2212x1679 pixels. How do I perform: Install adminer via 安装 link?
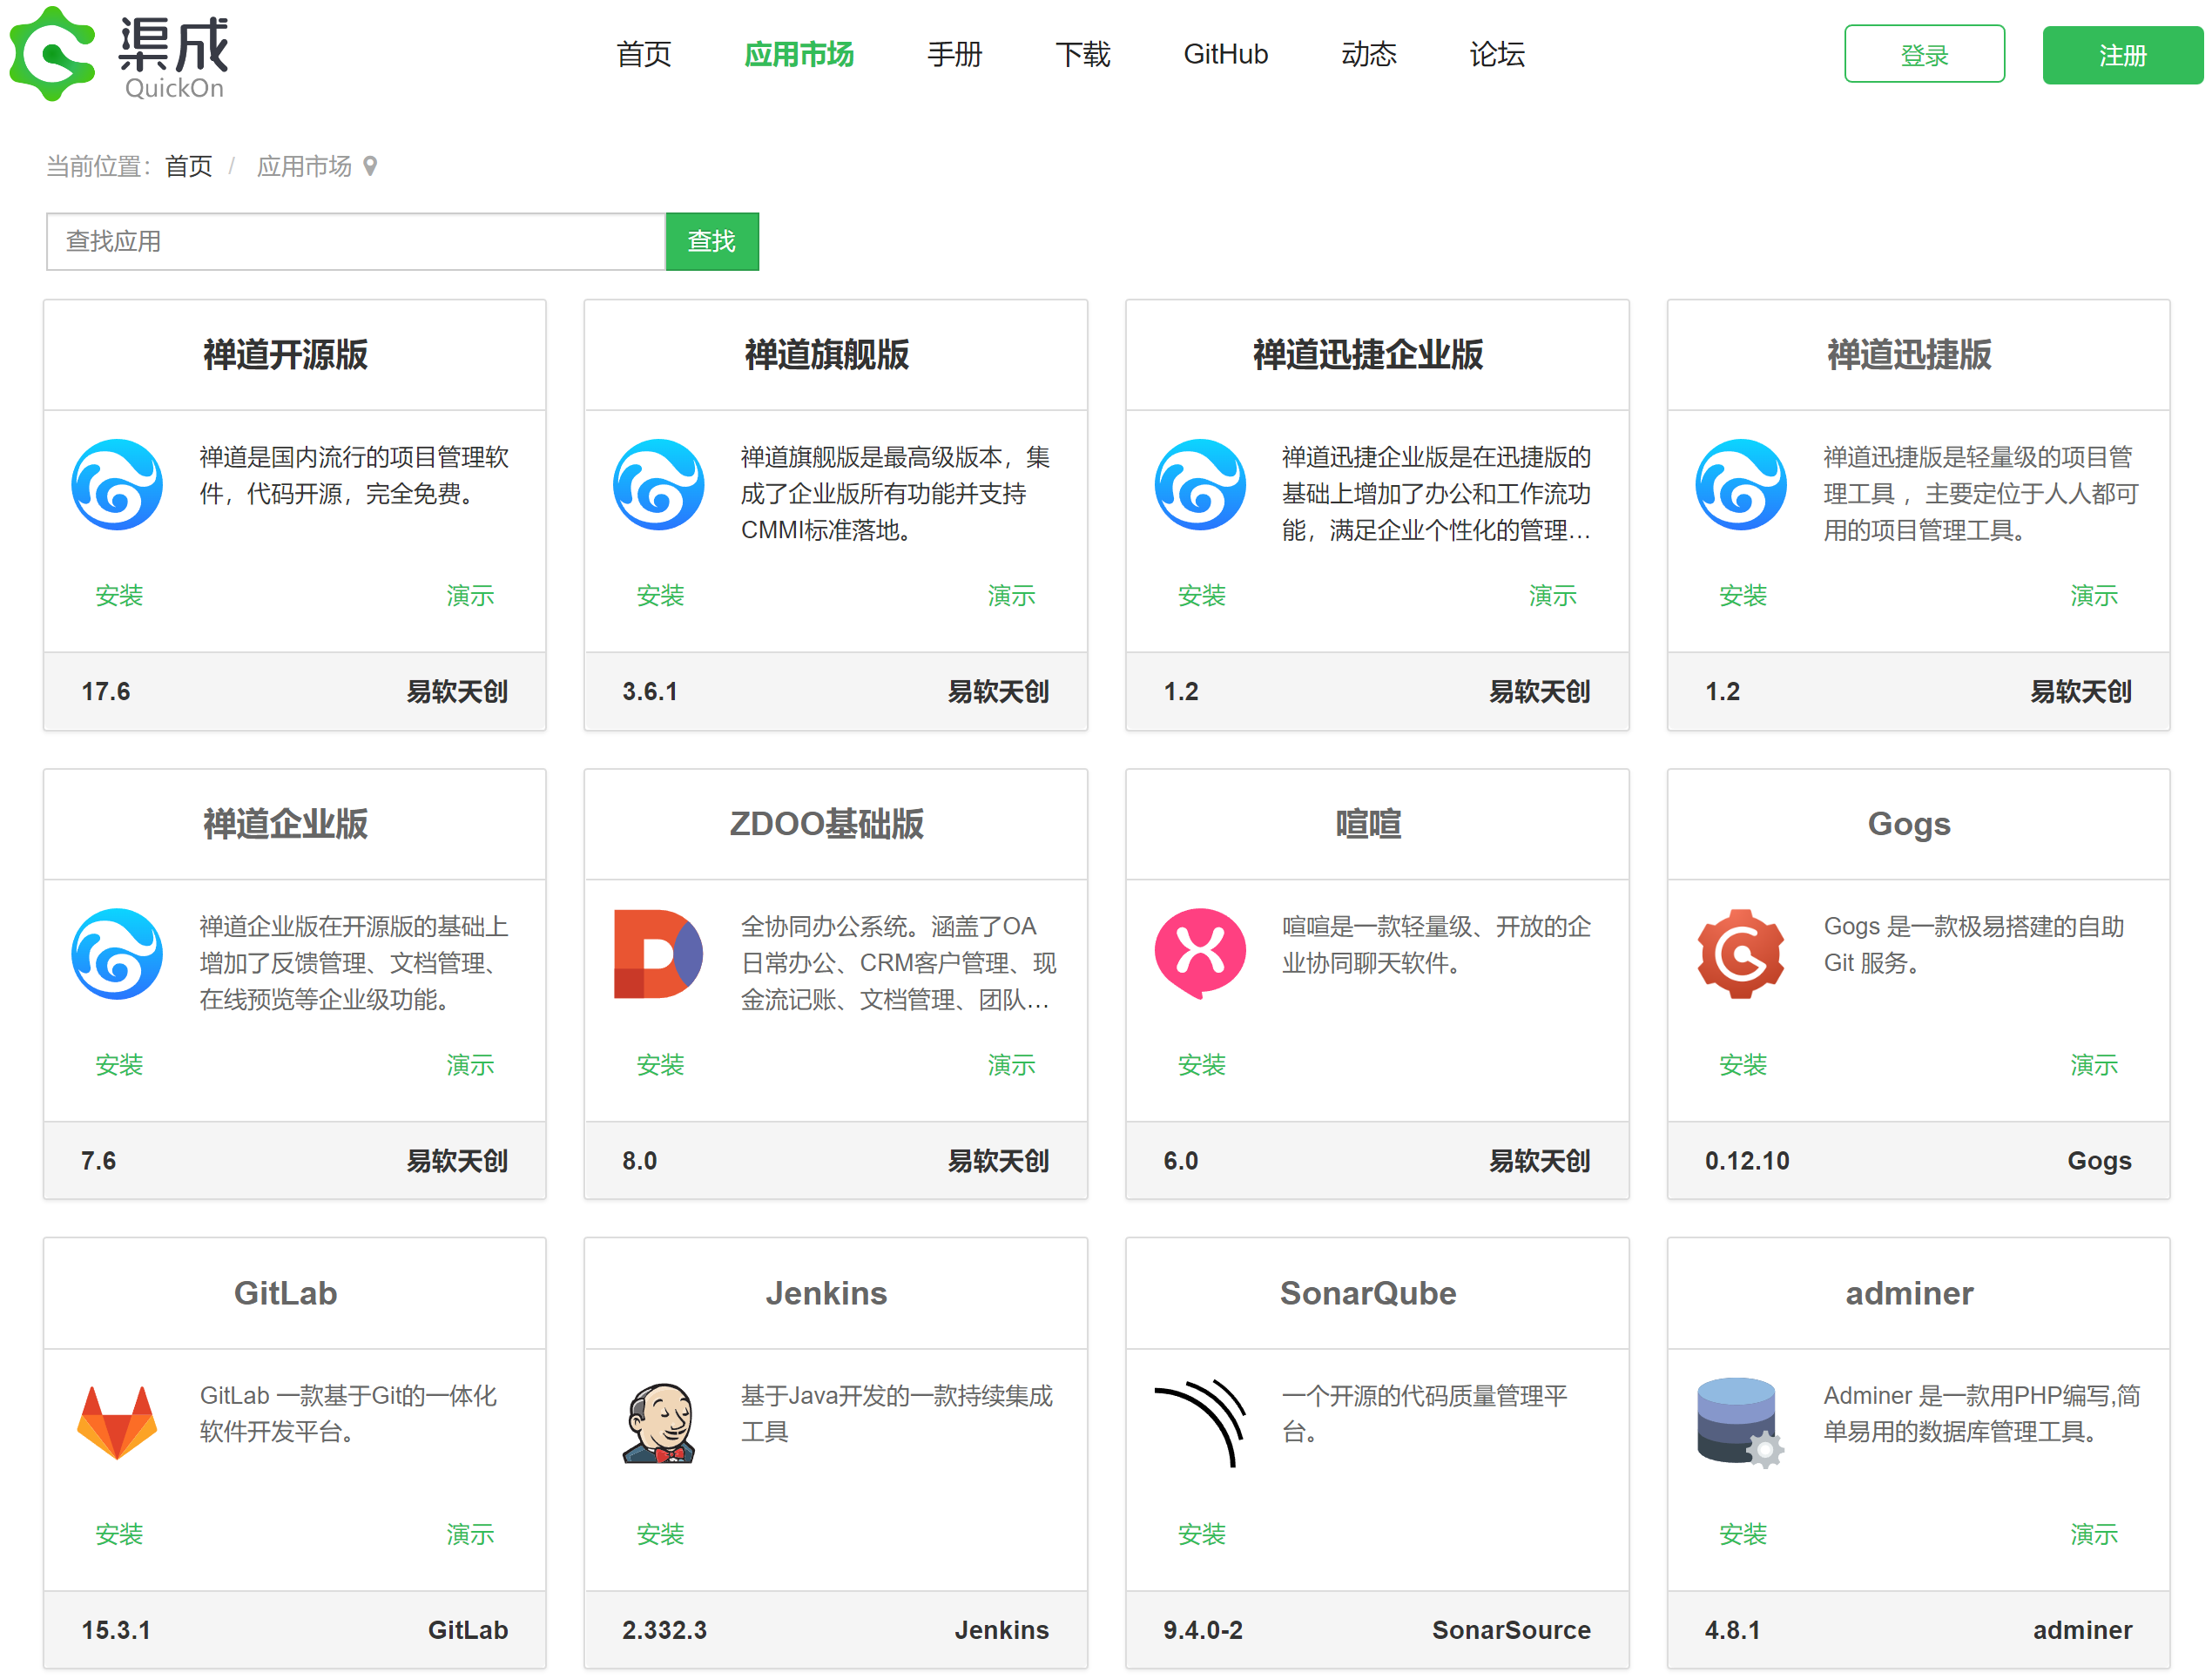tap(1742, 1533)
